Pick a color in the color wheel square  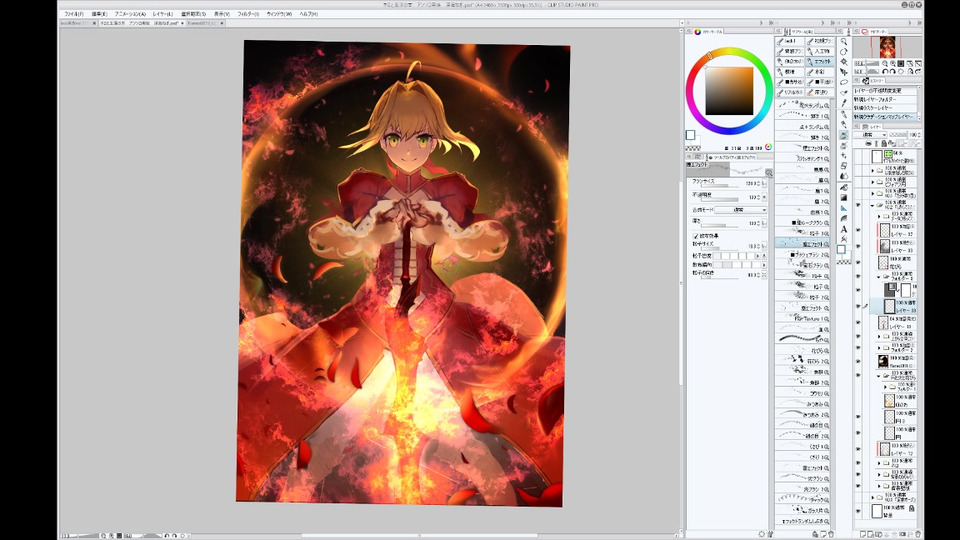point(729,91)
